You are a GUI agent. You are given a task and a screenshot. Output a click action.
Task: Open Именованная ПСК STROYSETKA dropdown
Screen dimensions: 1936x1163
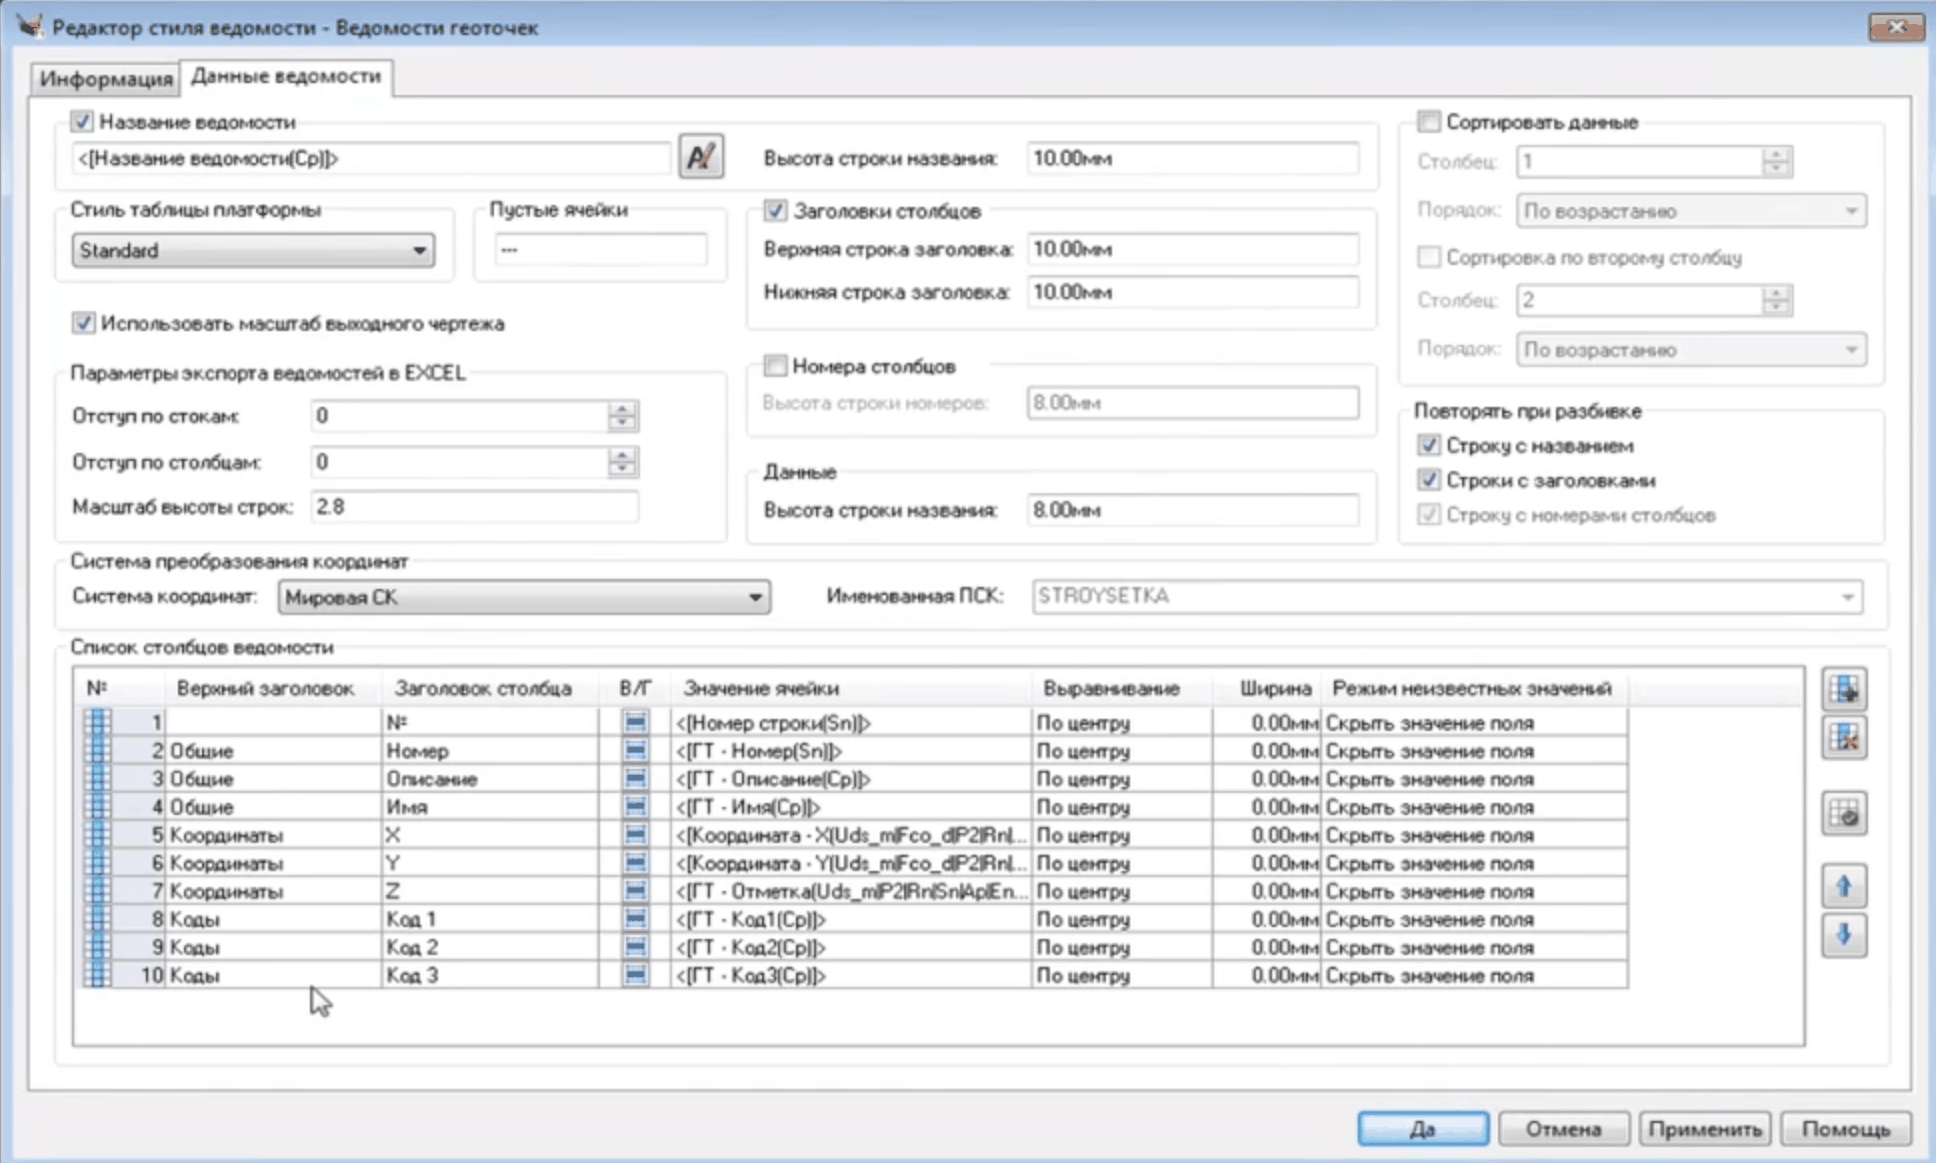(x=1447, y=596)
